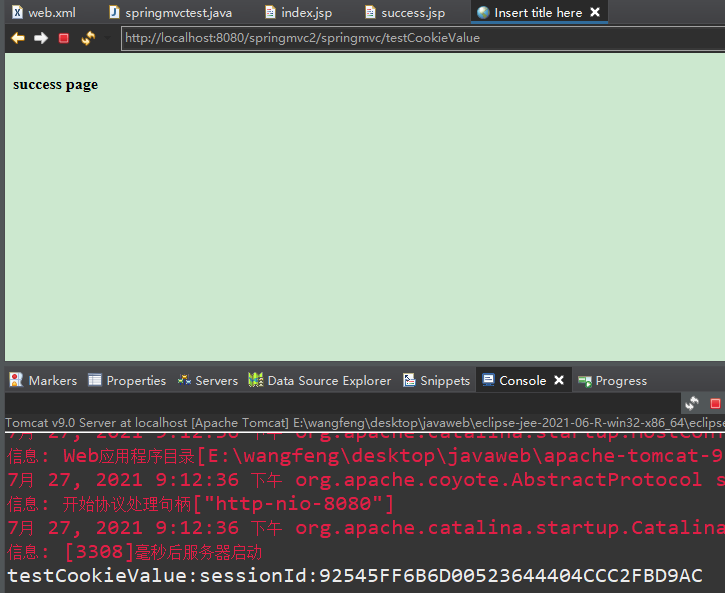The width and height of the screenshot is (725, 593).
Task: Click the globe icon on the browser tab
Action: (483, 12)
